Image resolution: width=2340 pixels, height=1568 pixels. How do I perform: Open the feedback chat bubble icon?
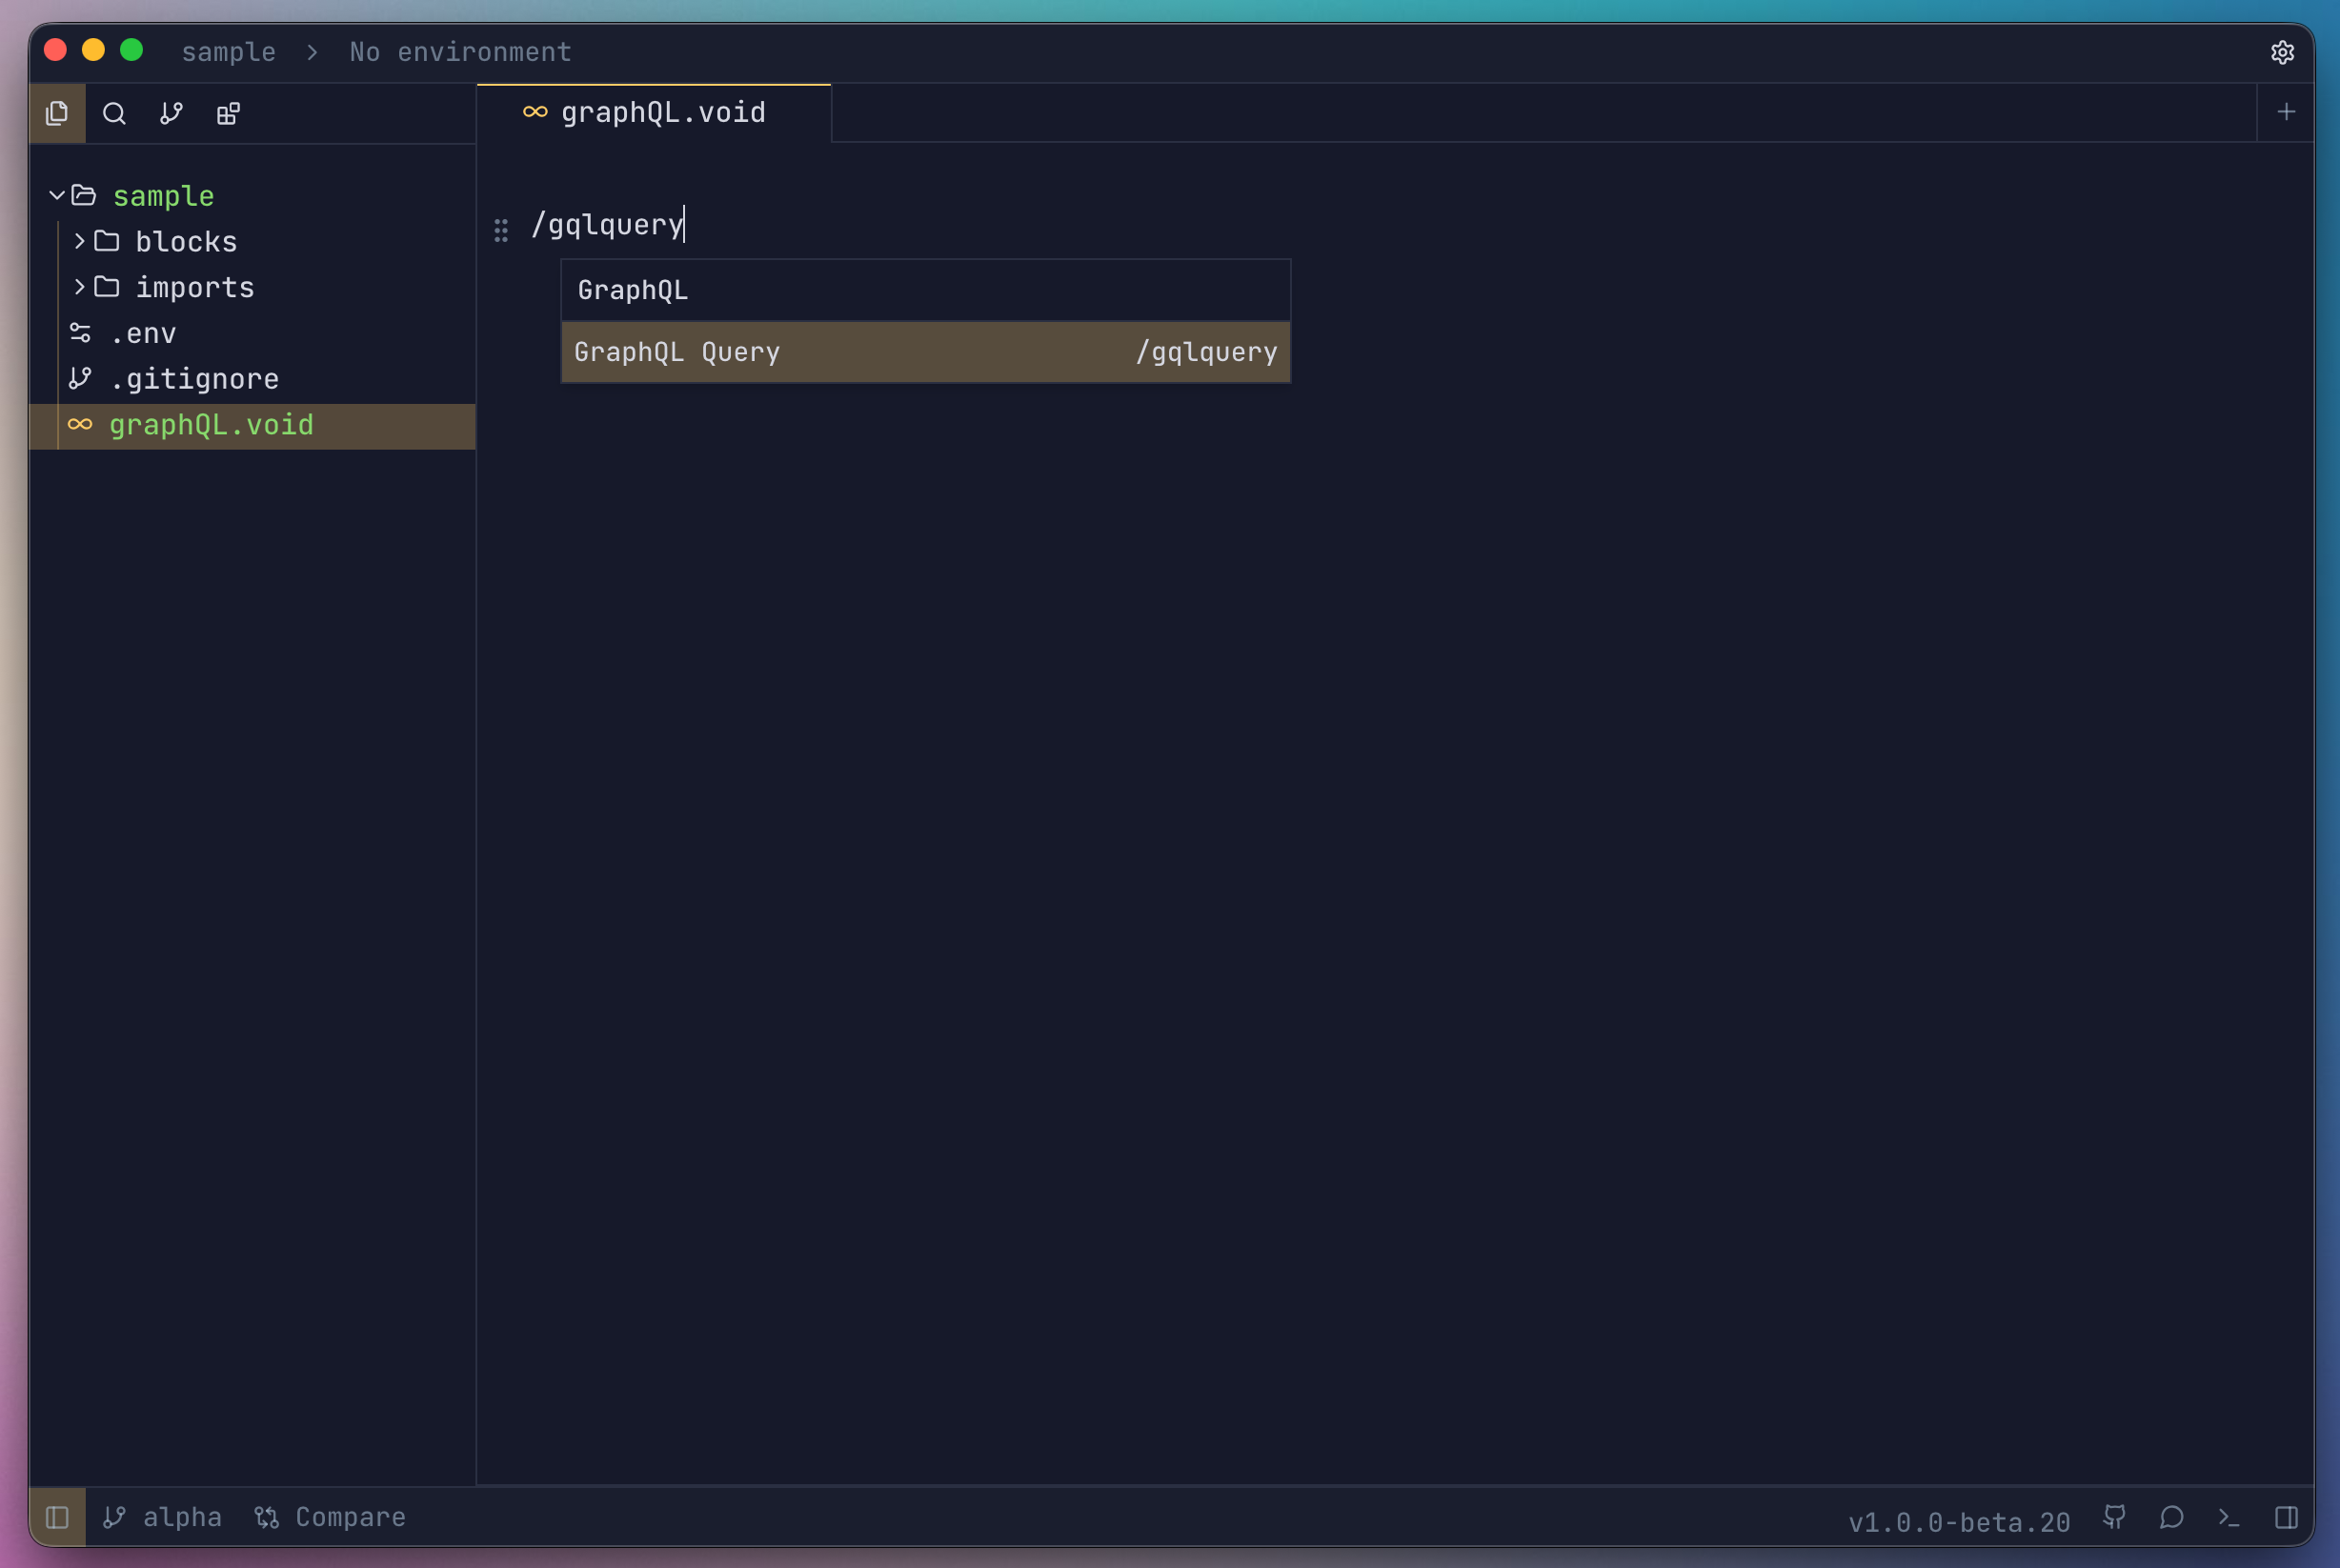2172,1517
